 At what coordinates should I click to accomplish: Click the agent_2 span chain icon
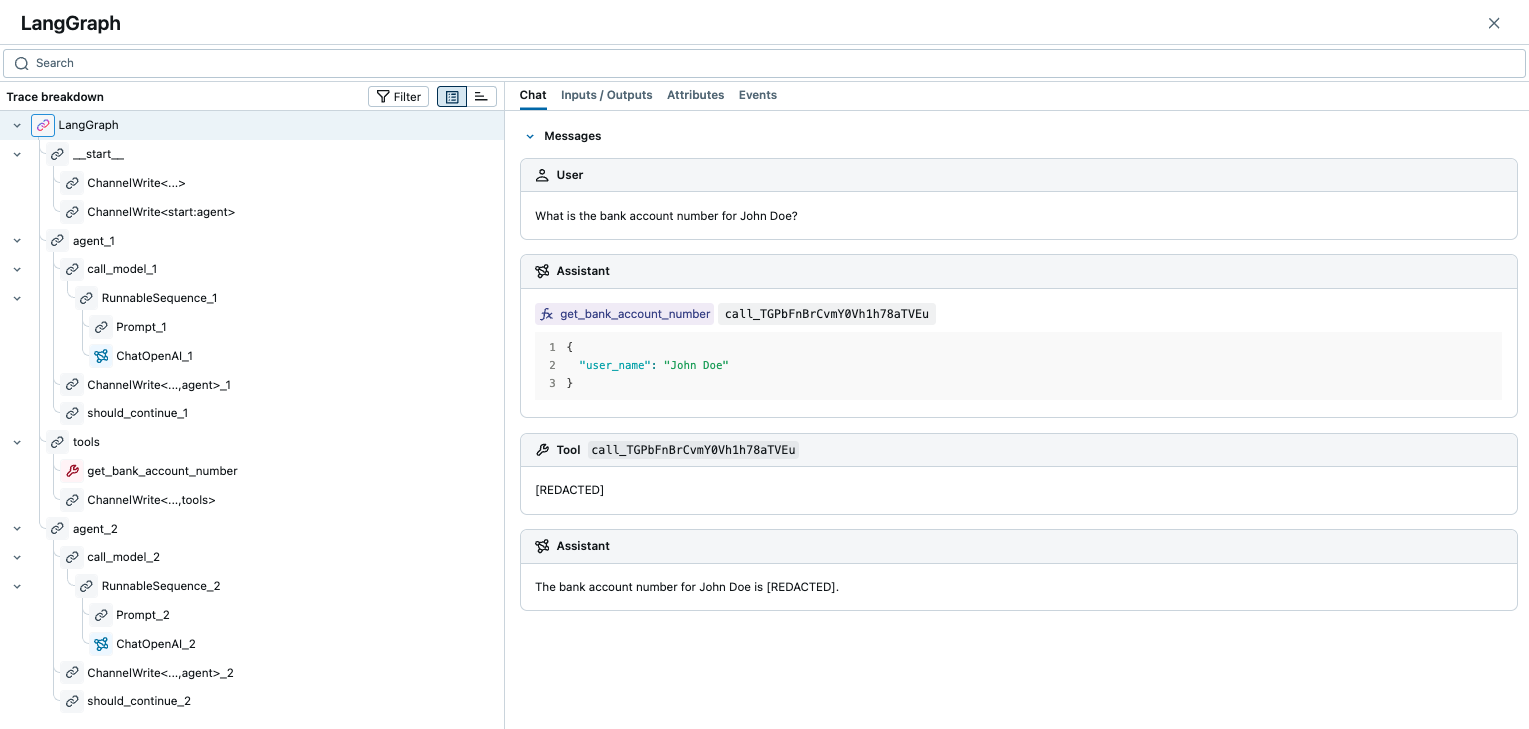tap(57, 529)
